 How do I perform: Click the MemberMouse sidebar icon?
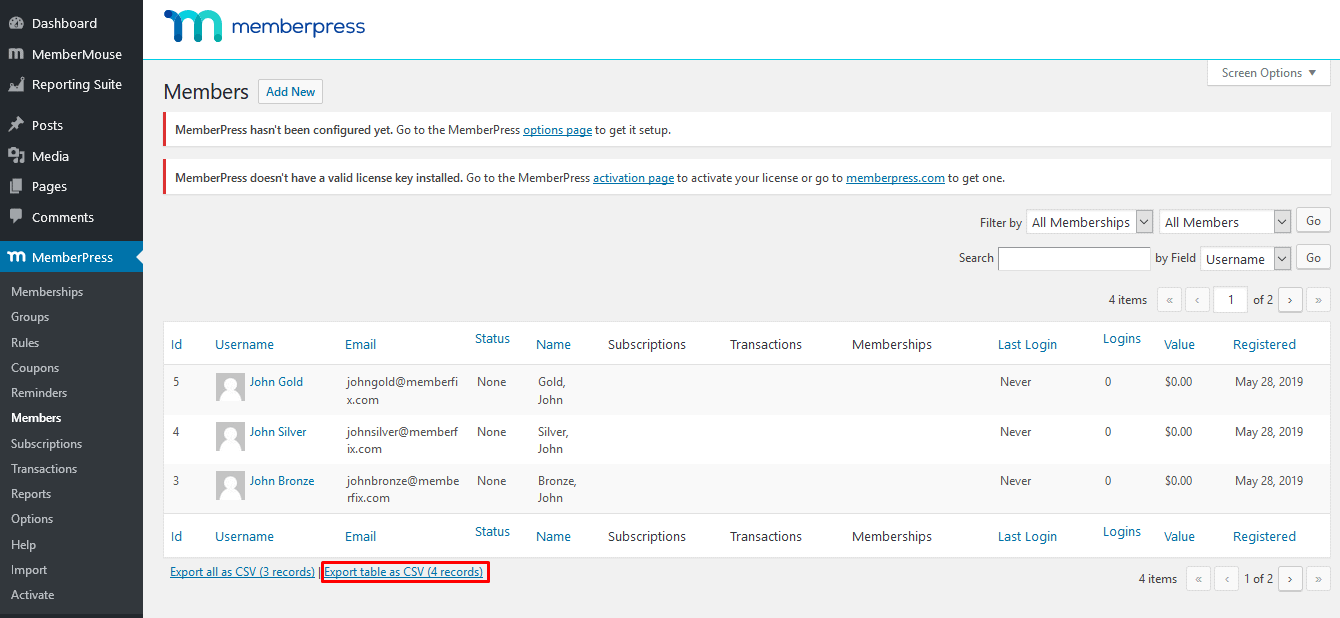click(x=16, y=54)
